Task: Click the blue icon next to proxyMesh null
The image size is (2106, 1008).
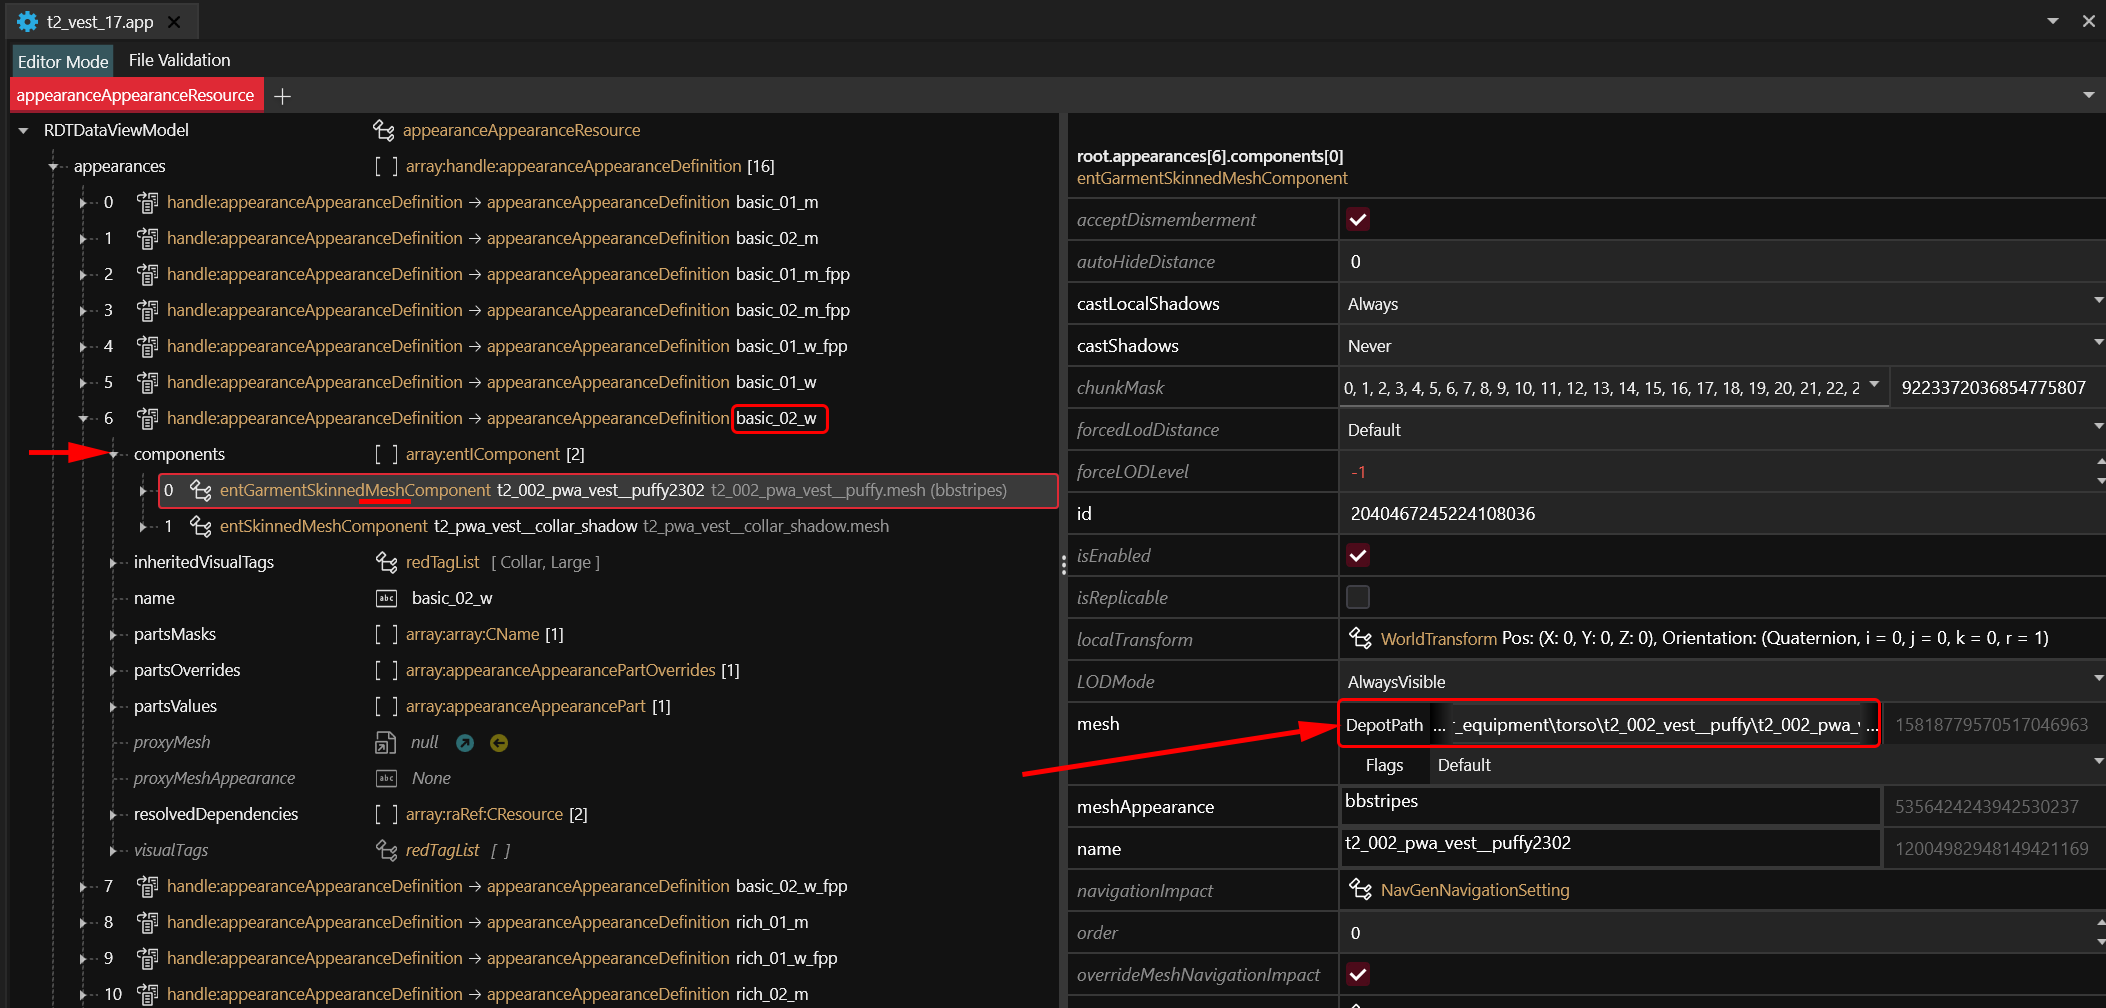Action: point(465,742)
